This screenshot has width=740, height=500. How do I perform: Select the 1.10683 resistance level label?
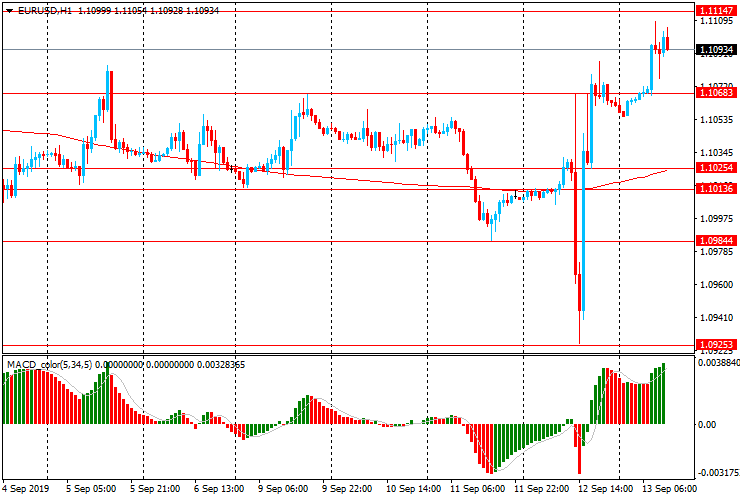coord(715,93)
